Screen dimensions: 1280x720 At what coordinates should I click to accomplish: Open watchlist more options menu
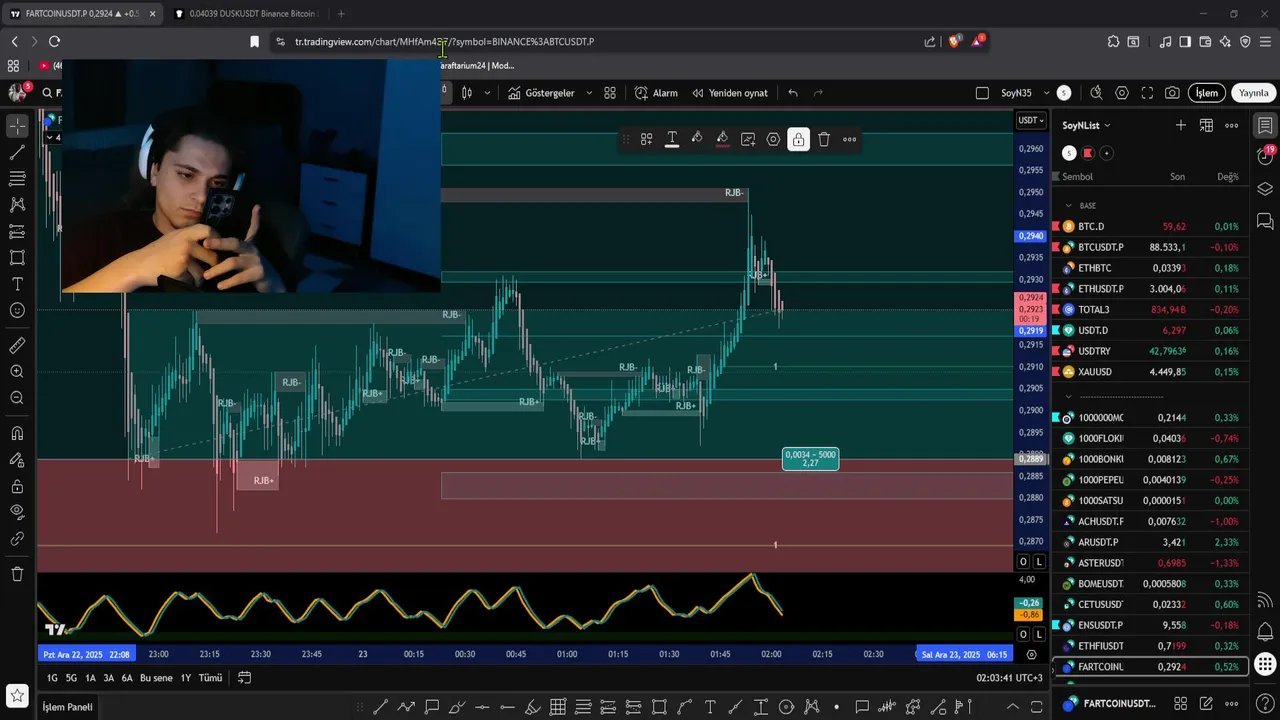click(1232, 125)
